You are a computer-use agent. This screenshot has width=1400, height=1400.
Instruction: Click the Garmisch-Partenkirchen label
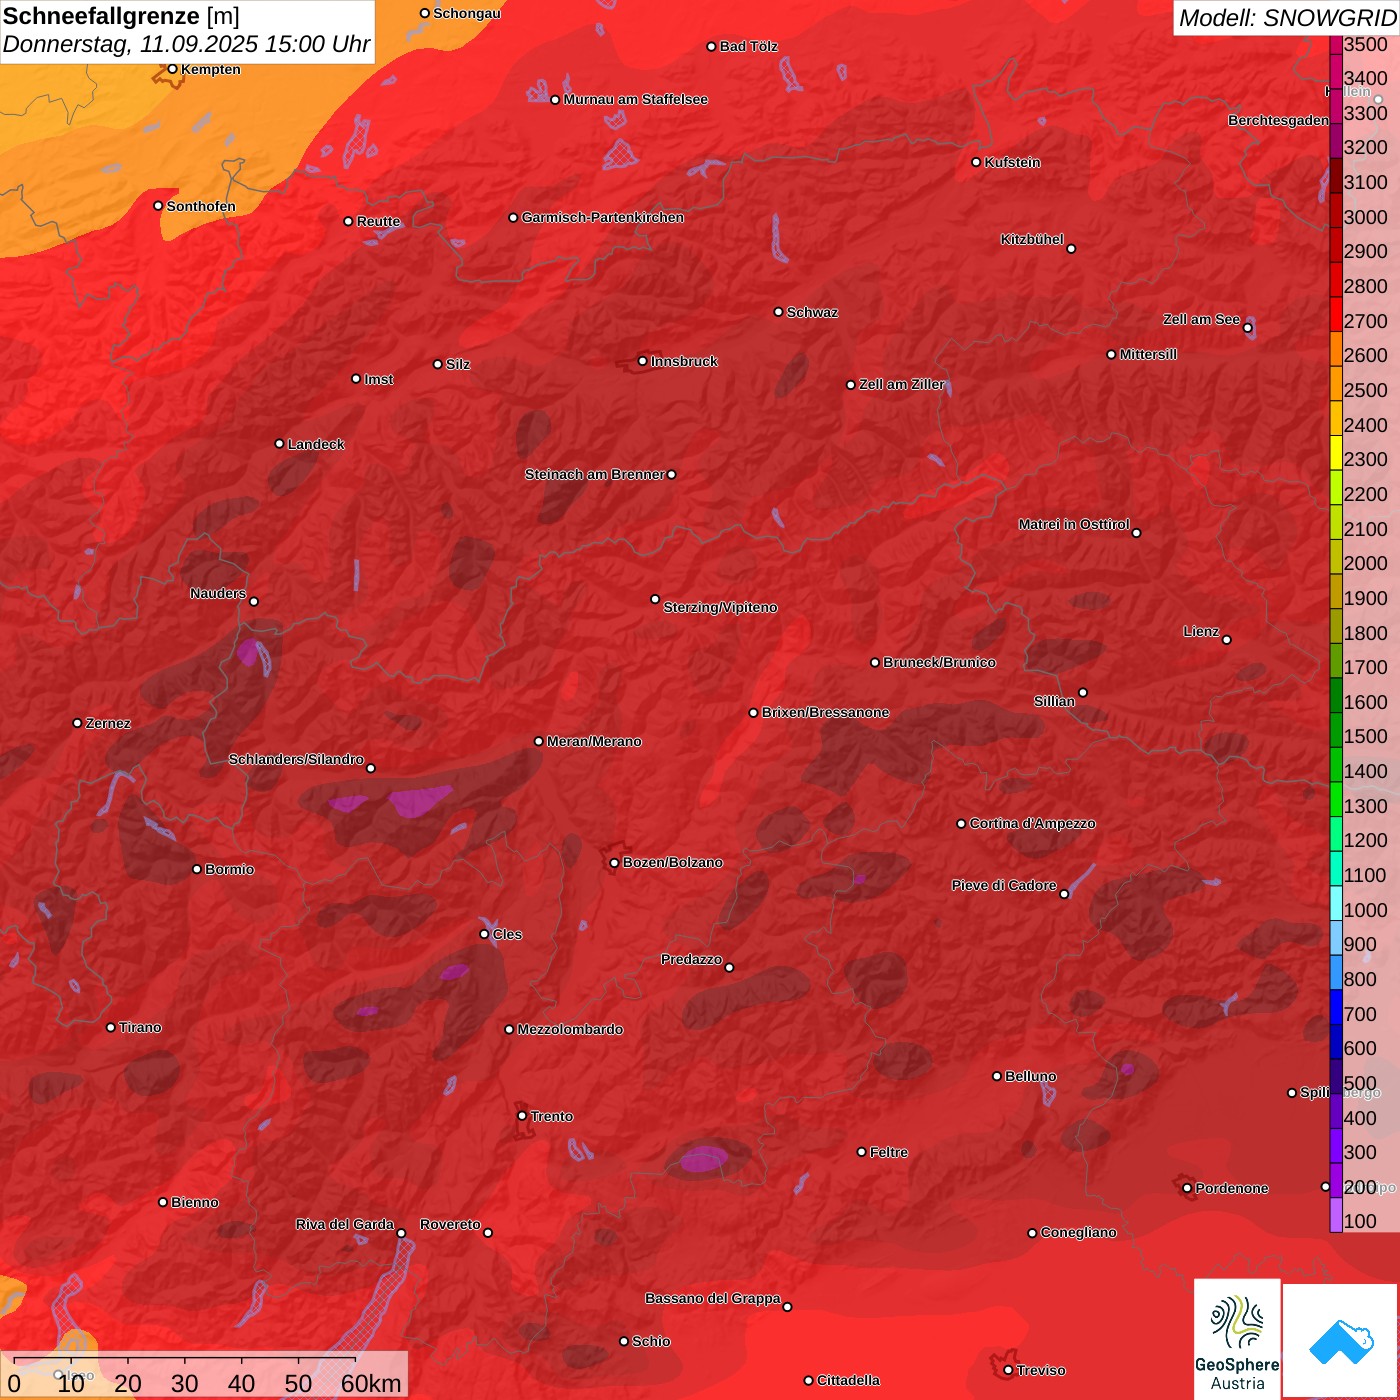click(603, 217)
